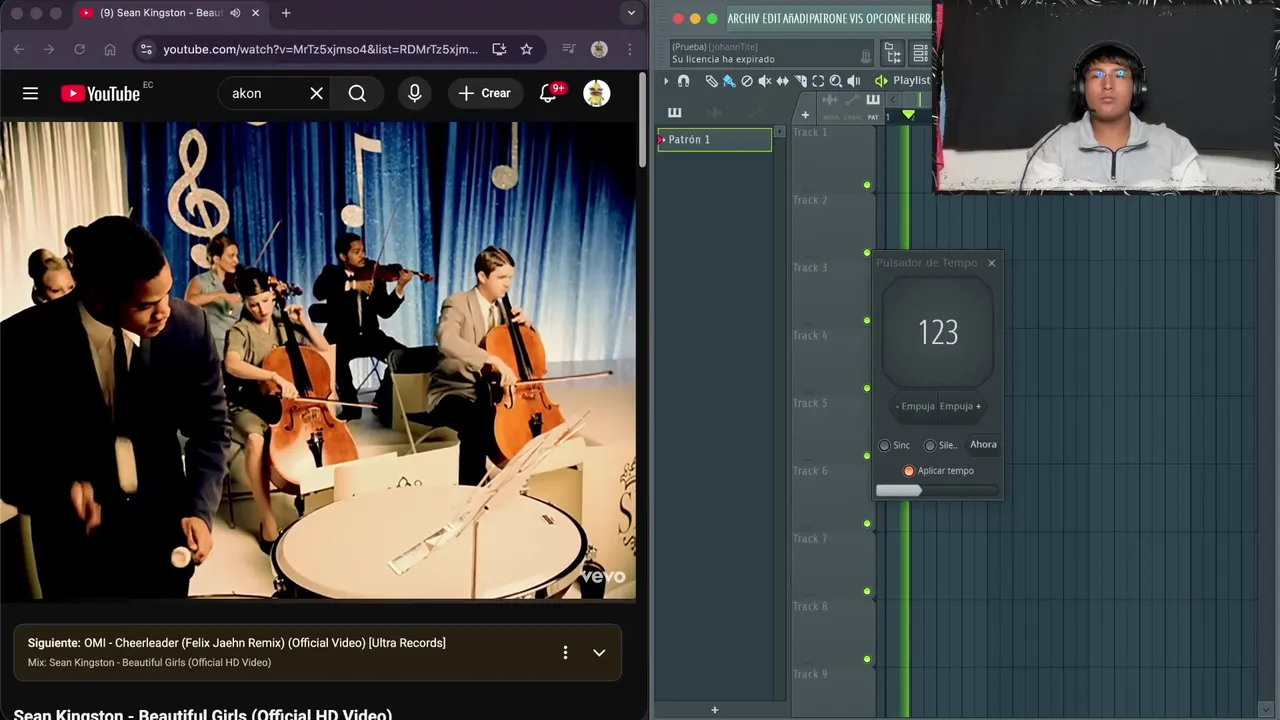Toggle the Aplicar tempo option
The width and height of the screenshot is (1280, 720).
click(909, 471)
